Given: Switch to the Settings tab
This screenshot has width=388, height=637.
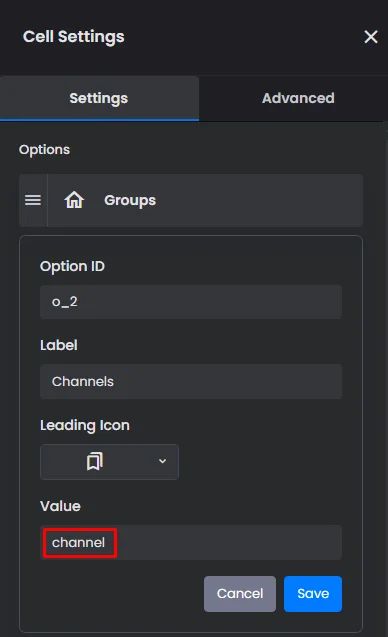Looking at the screenshot, I should 99,98.
